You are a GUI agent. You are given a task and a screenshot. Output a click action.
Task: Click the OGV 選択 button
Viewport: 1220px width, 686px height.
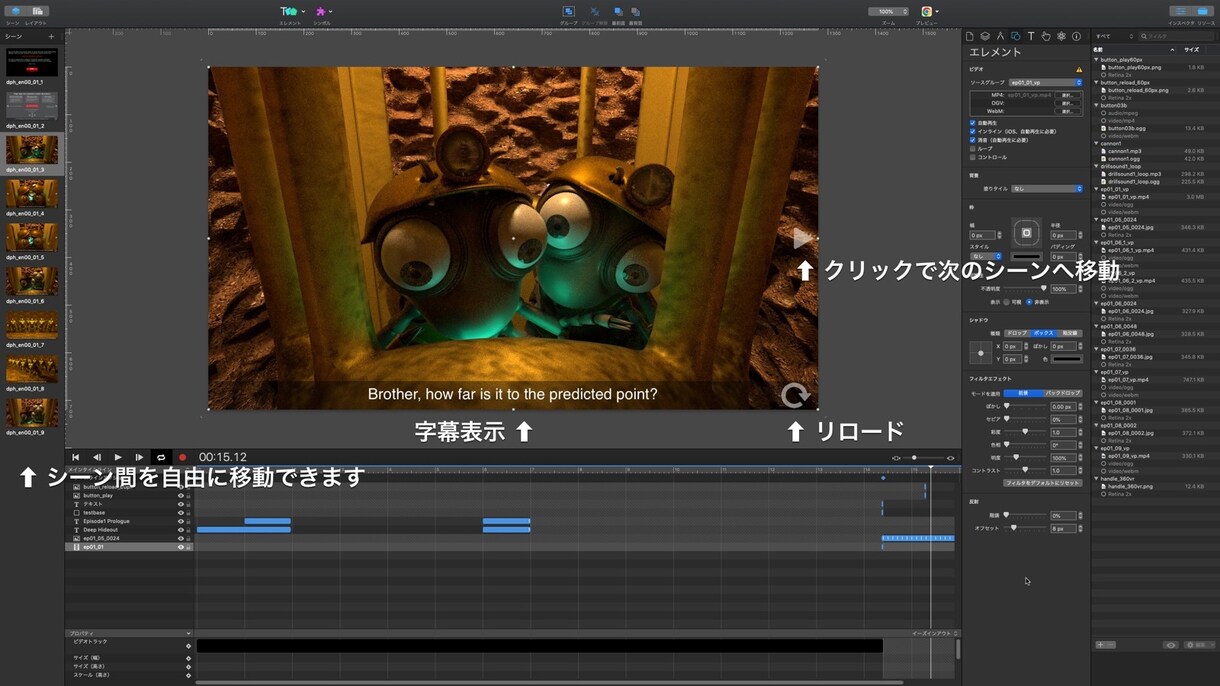[1069, 103]
